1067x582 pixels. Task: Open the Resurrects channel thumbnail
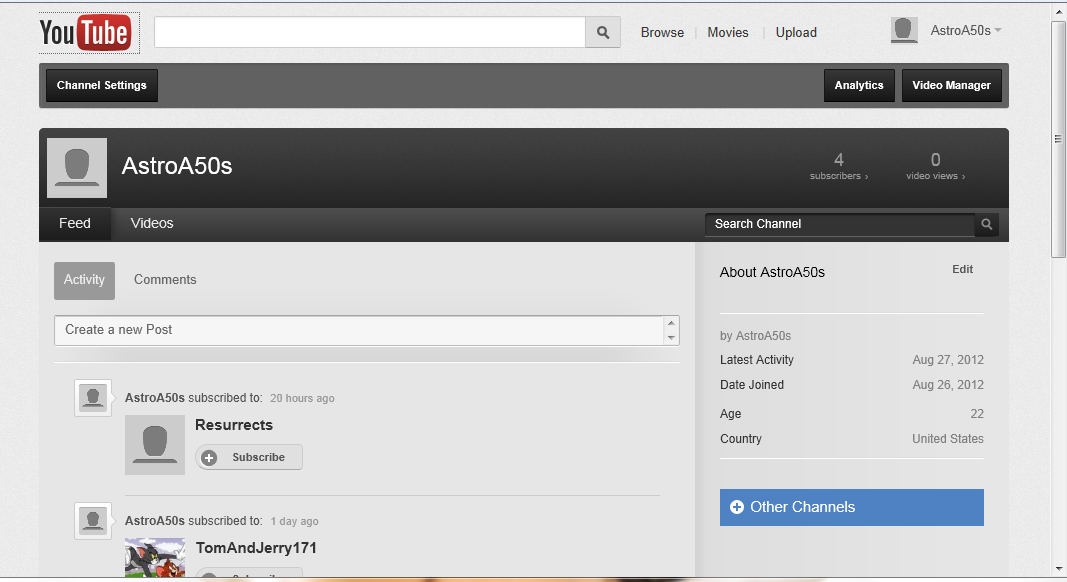[155, 445]
